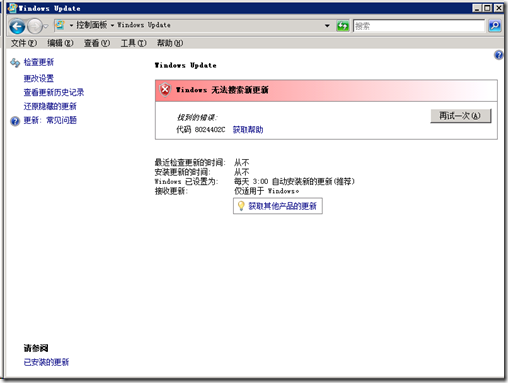This screenshot has height=383, width=508.
Task: Open 还原隐藏的更新 link
Action: tap(50, 106)
